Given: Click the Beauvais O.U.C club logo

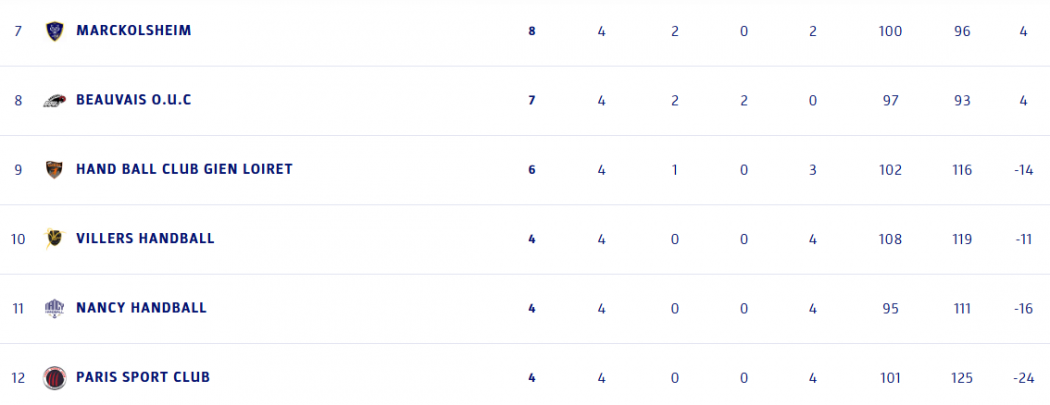Looking at the screenshot, I should pos(54,100).
